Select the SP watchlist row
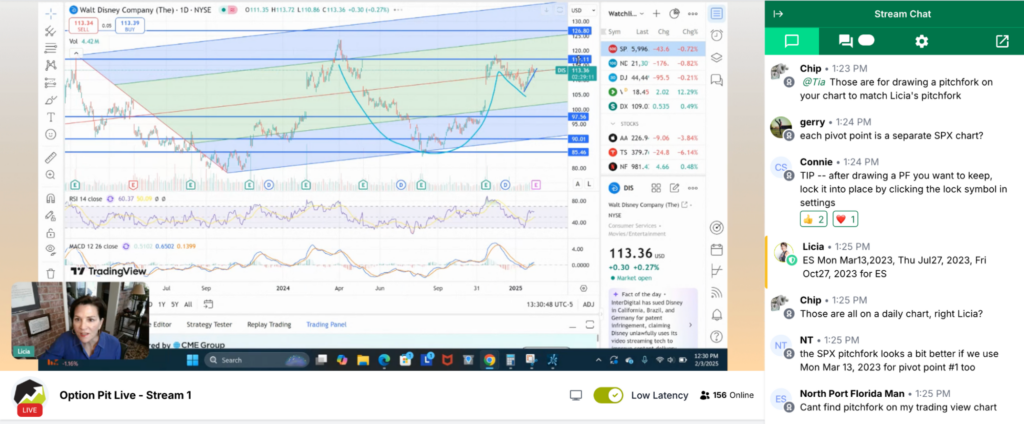The width and height of the screenshot is (1024, 424). [653, 49]
